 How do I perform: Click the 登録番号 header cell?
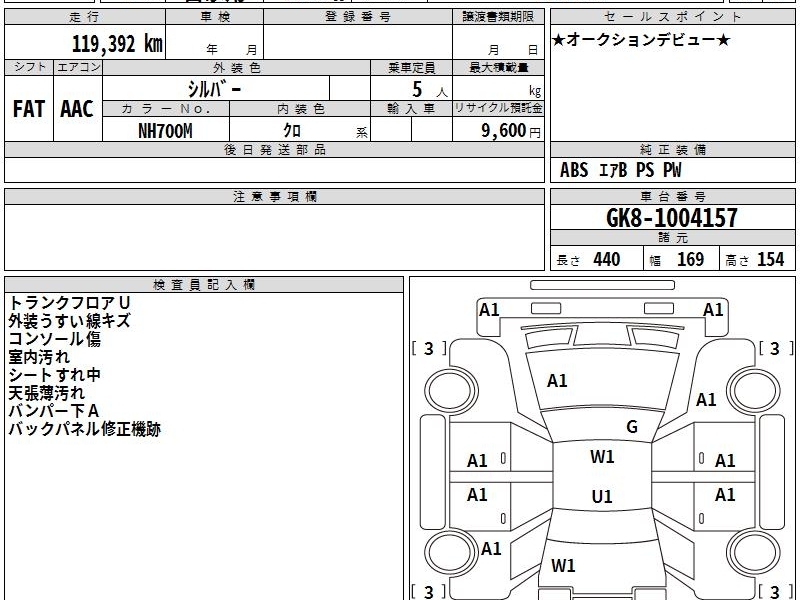358,17
